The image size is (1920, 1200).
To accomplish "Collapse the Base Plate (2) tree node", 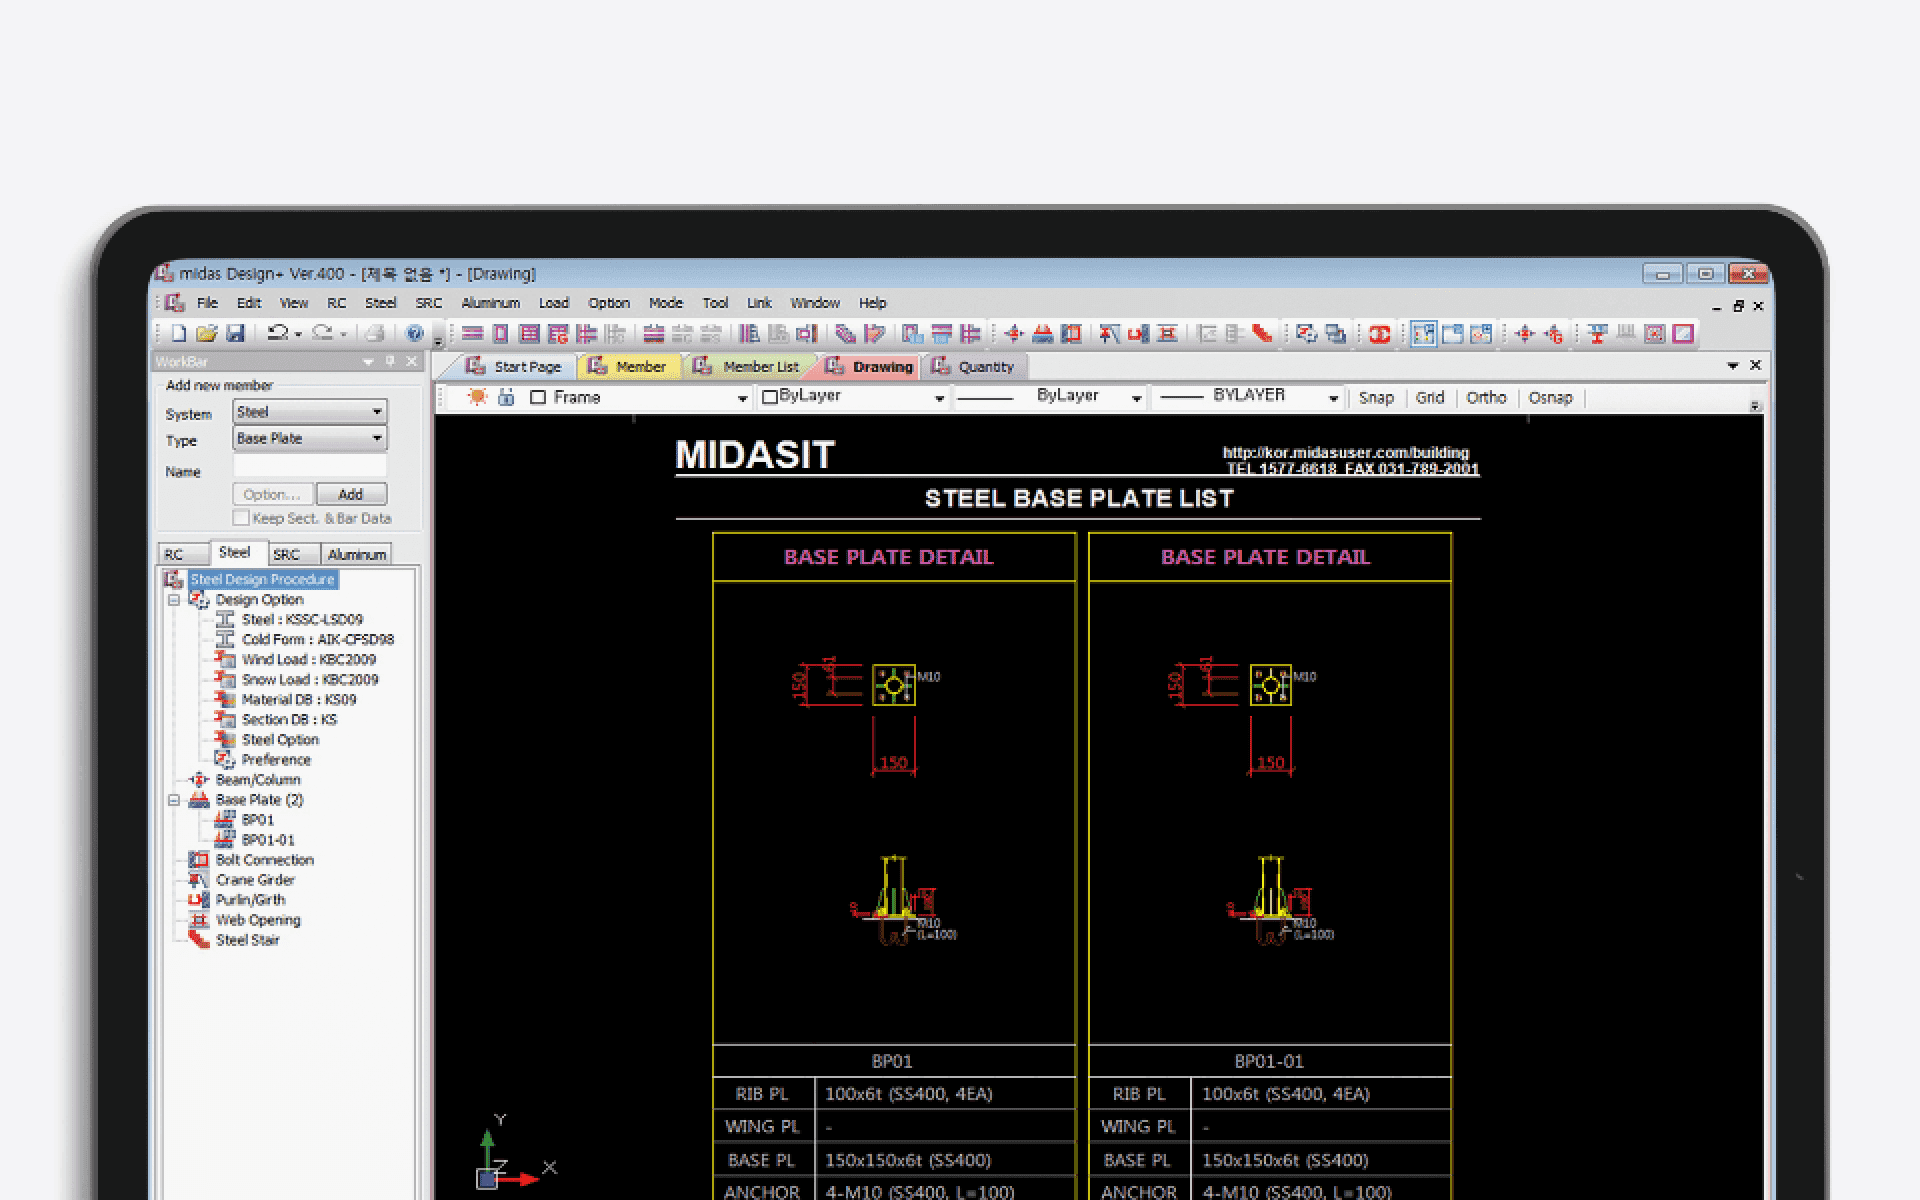I will tap(174, 800).
